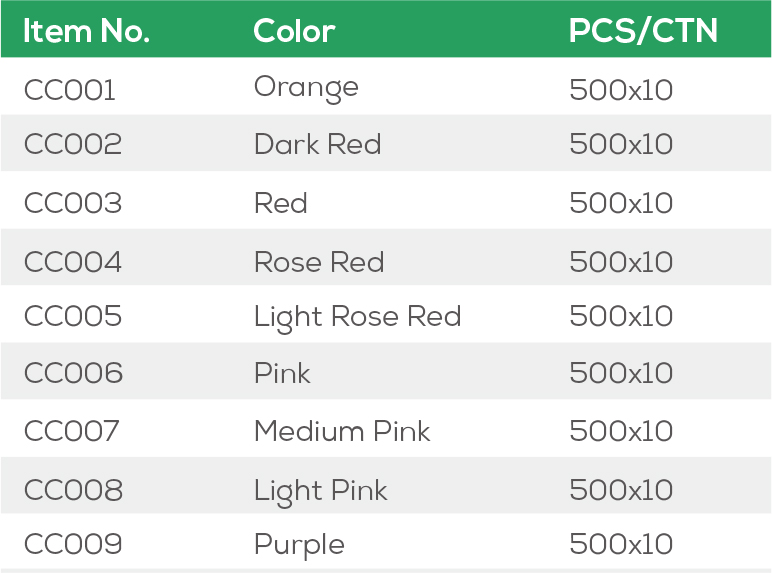Screen dimensions: 772x573
Task: Select the Rose Red color cell
Action: click(x=319, y=262)
